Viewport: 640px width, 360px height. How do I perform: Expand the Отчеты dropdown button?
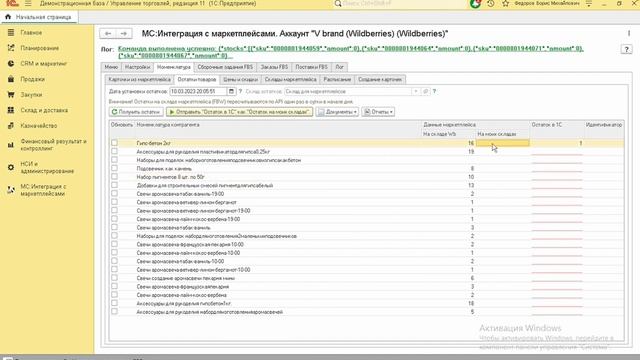[x=378, y=112]
